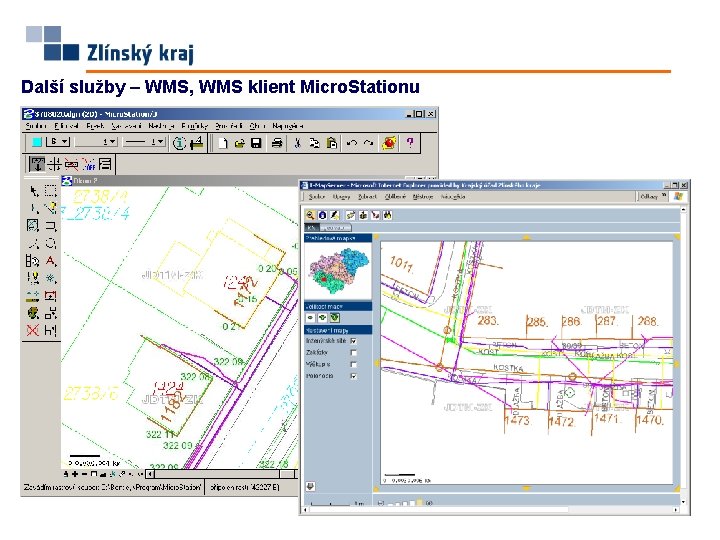The height and width of the screenshot is (540, 720).
Task: Open the Nástroje menu in MicroStation
Action: click(x=161, y=126)
